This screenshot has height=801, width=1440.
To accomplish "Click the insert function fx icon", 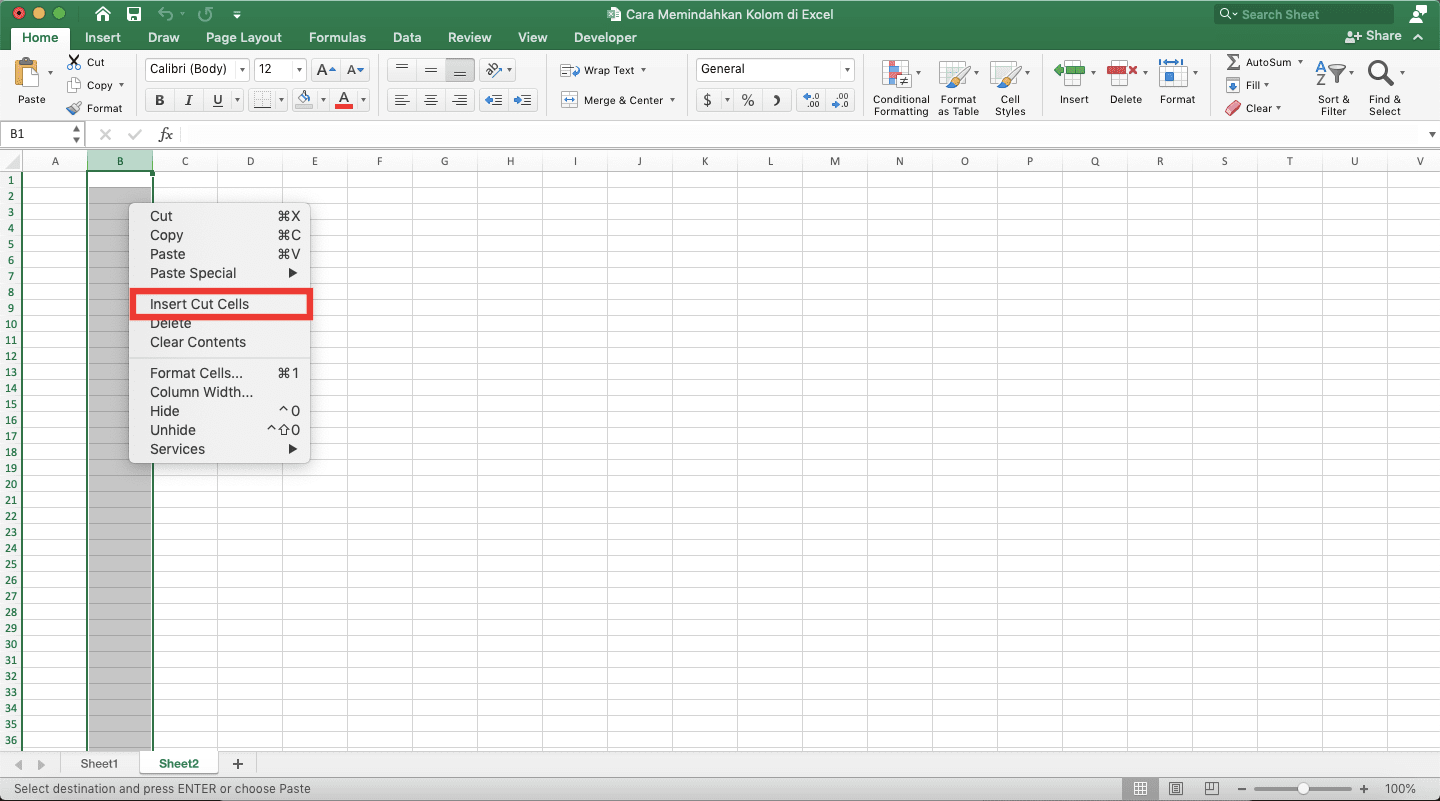I will coord(166,134).
